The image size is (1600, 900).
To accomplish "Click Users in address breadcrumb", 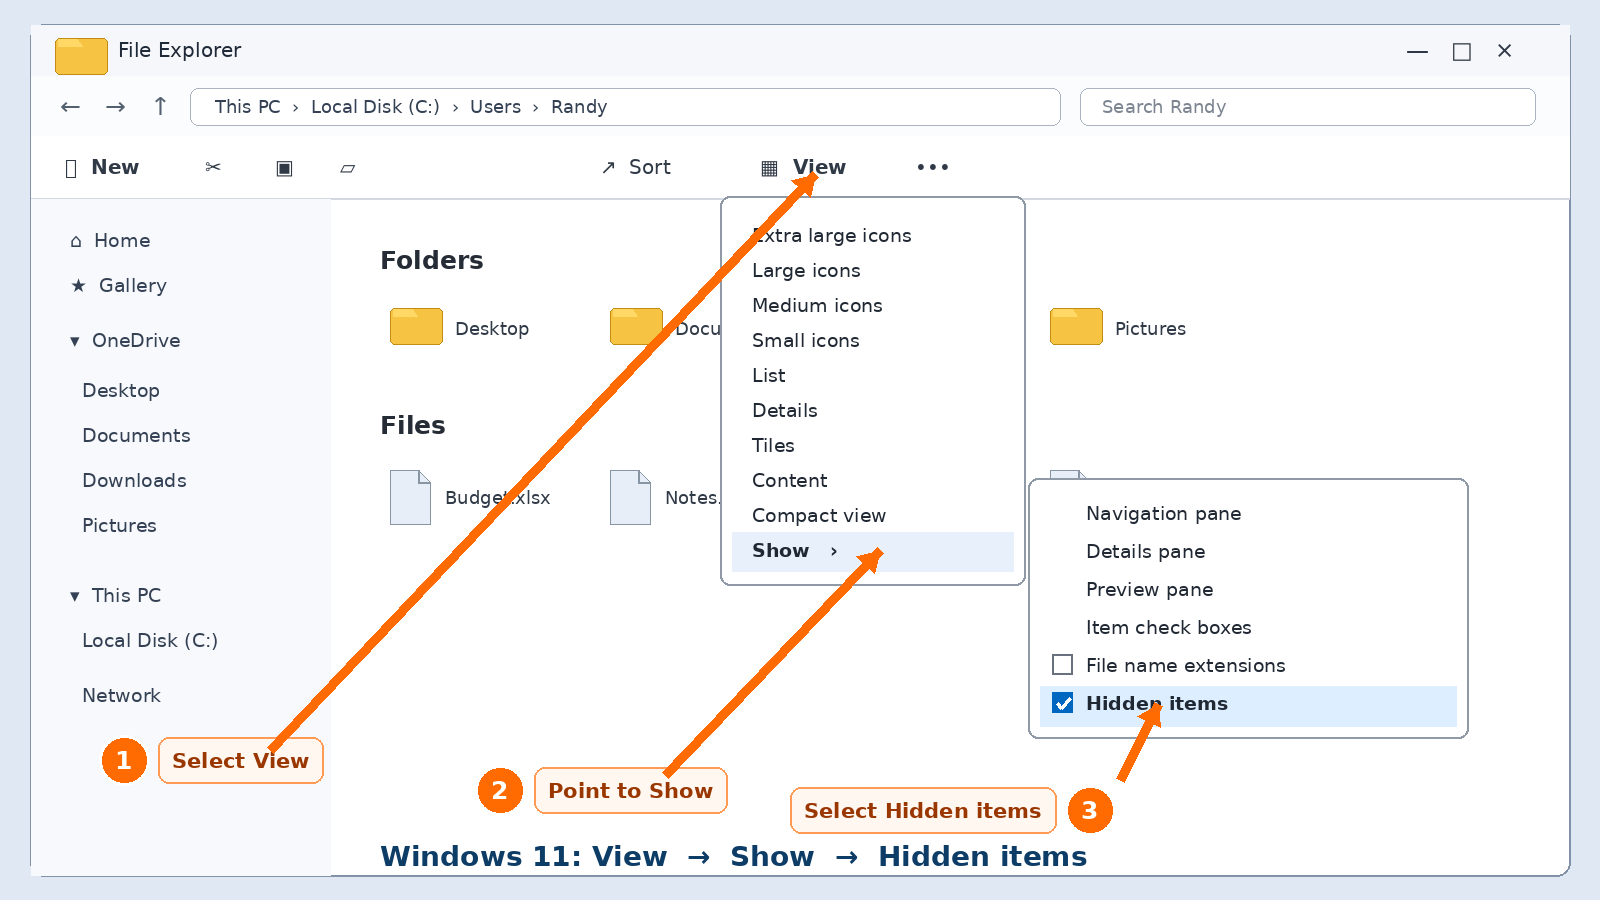I will coord(495,107).
